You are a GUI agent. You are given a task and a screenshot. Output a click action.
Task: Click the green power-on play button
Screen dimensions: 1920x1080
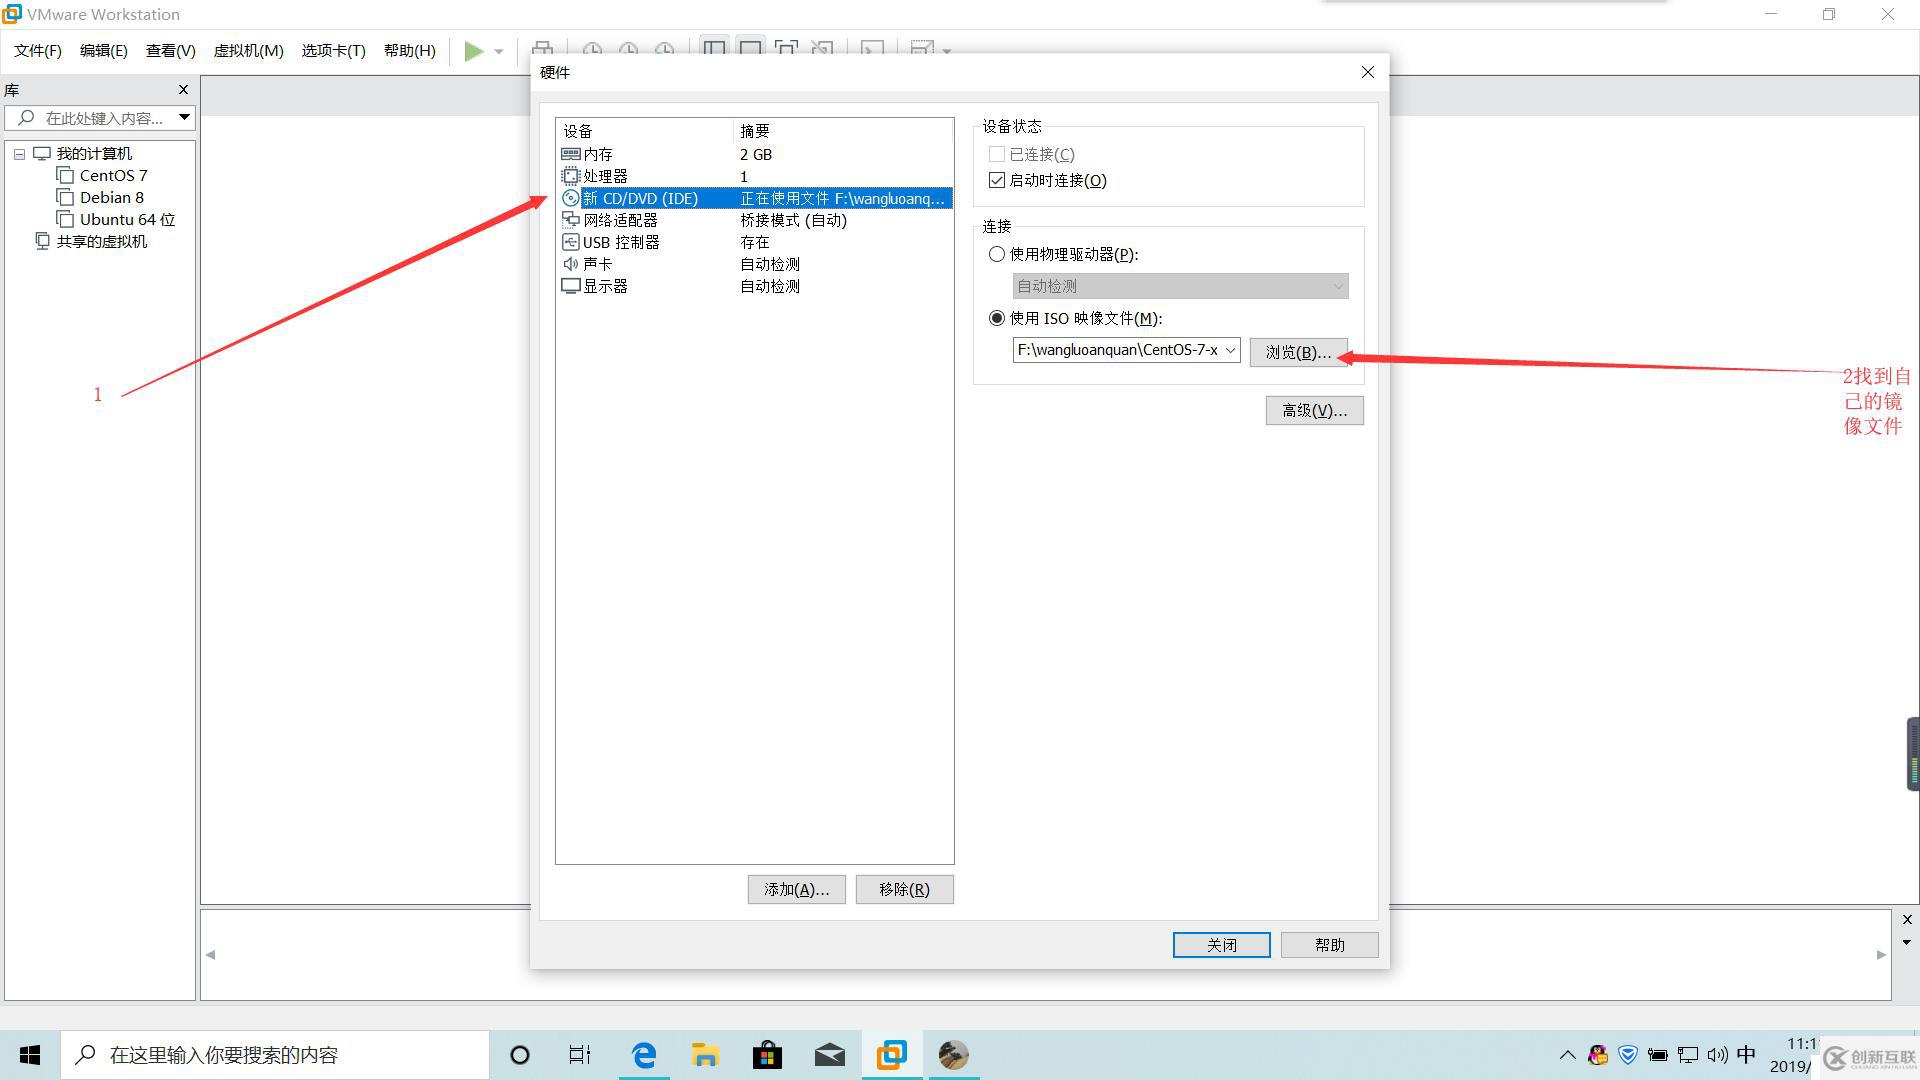click(474, 51)
